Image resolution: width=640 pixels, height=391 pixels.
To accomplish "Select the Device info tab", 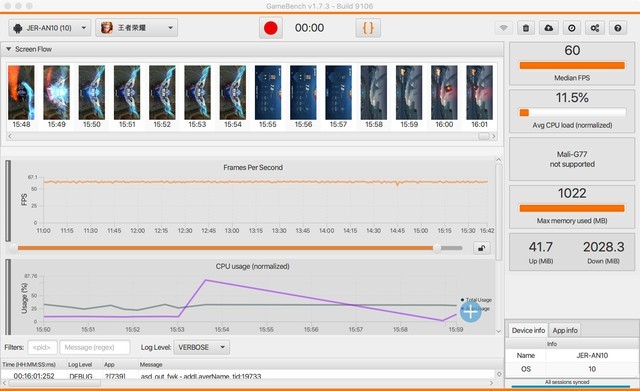I will (528, 330).
